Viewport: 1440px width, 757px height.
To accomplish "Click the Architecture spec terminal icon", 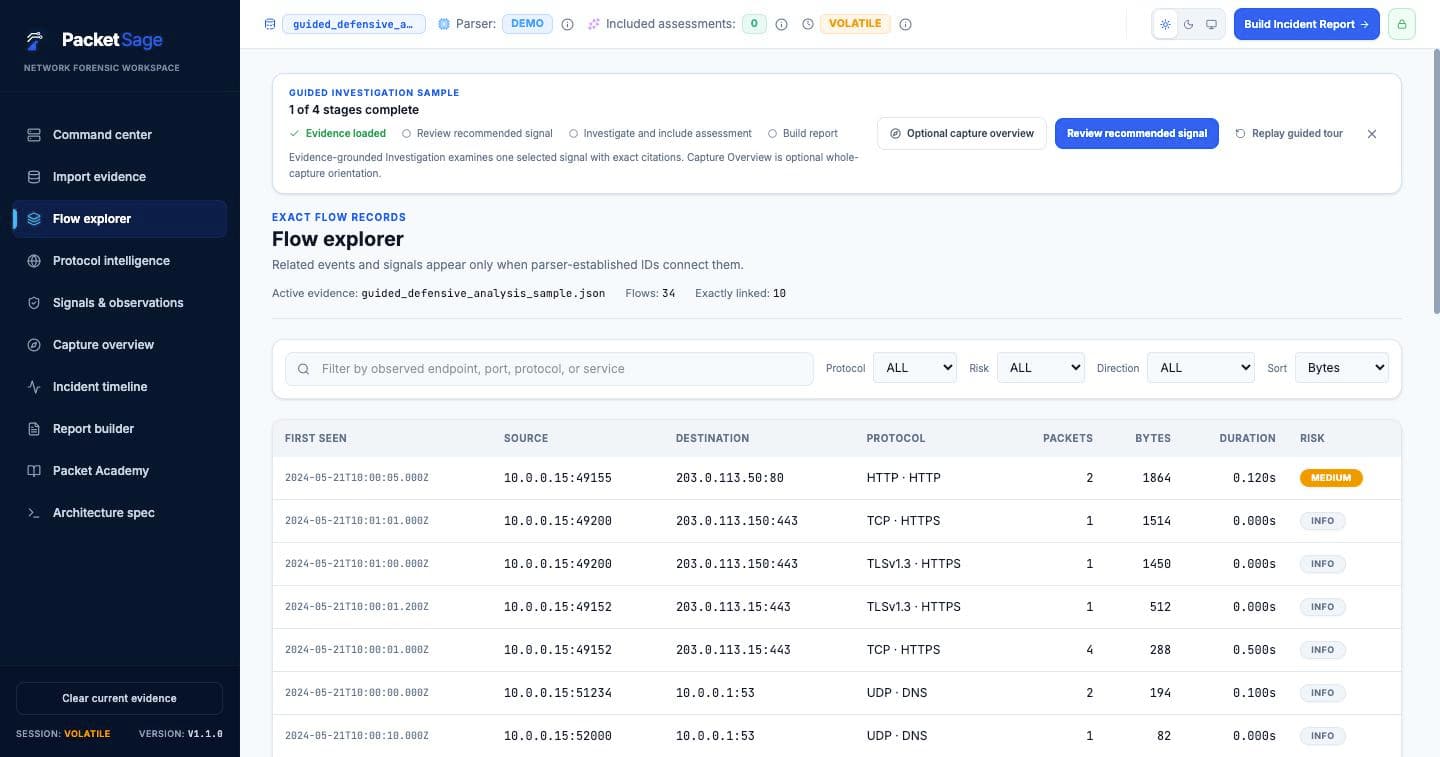I will point(34,513).
